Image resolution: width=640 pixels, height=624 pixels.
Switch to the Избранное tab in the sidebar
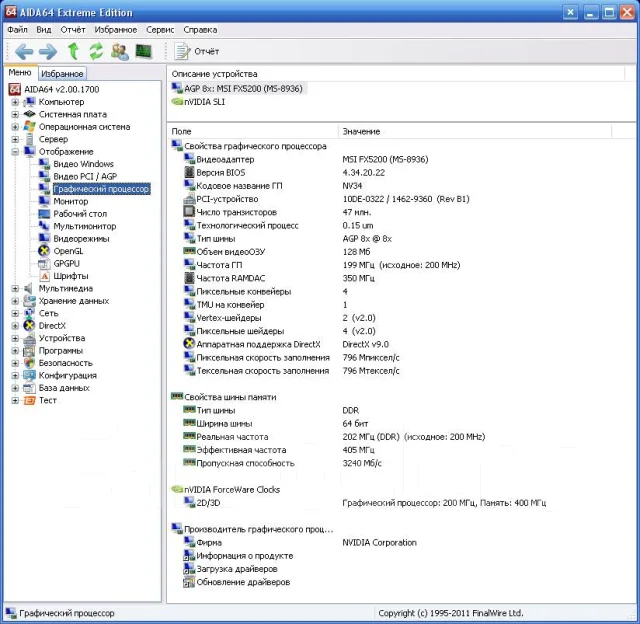coord(62,74)
